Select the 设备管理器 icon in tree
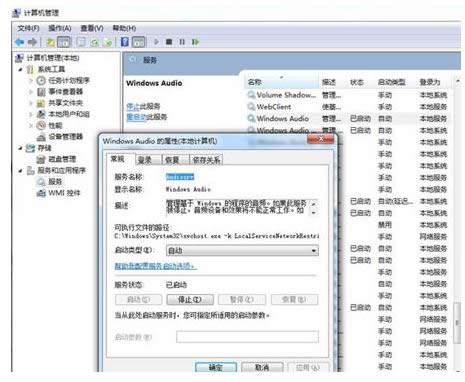The image size is (465, 382). [41, 137]
